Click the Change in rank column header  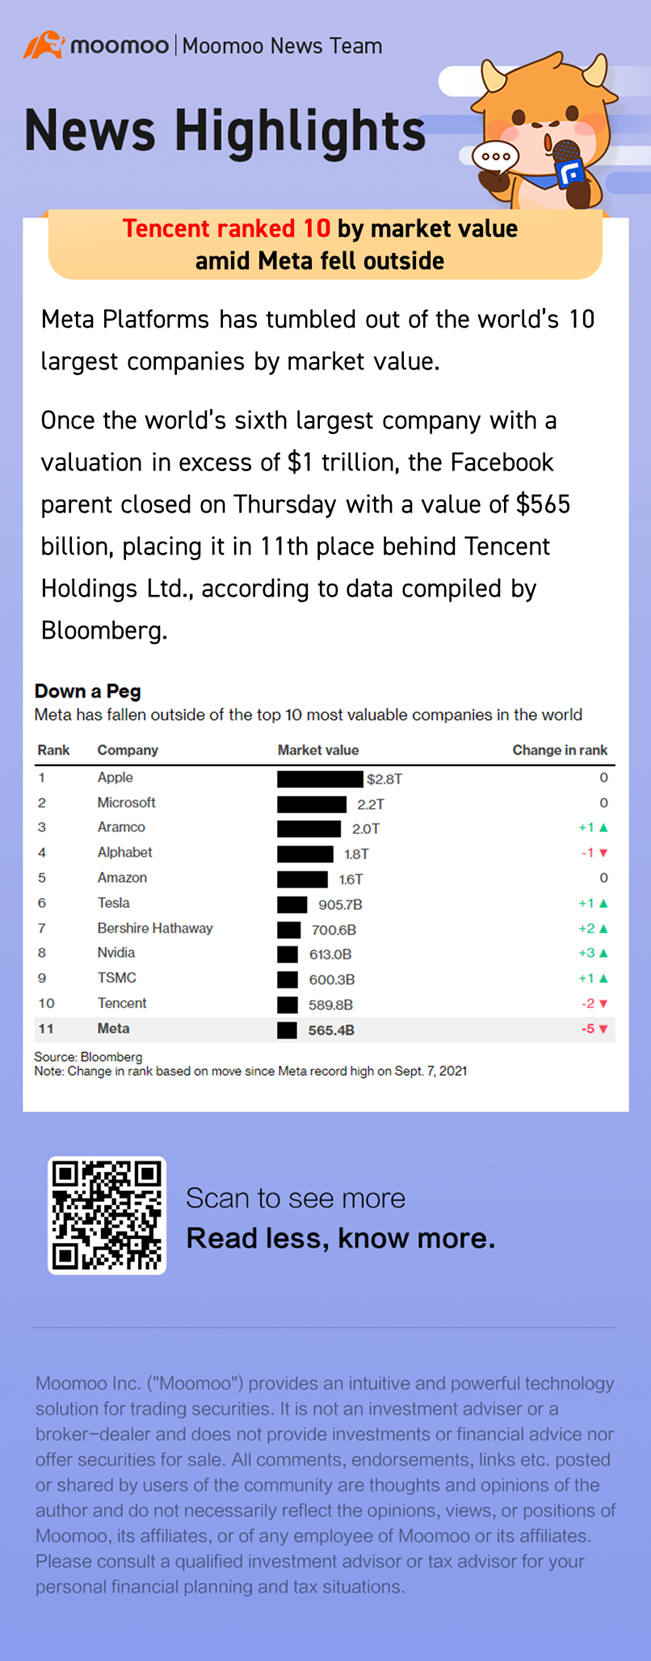point(559,750)
